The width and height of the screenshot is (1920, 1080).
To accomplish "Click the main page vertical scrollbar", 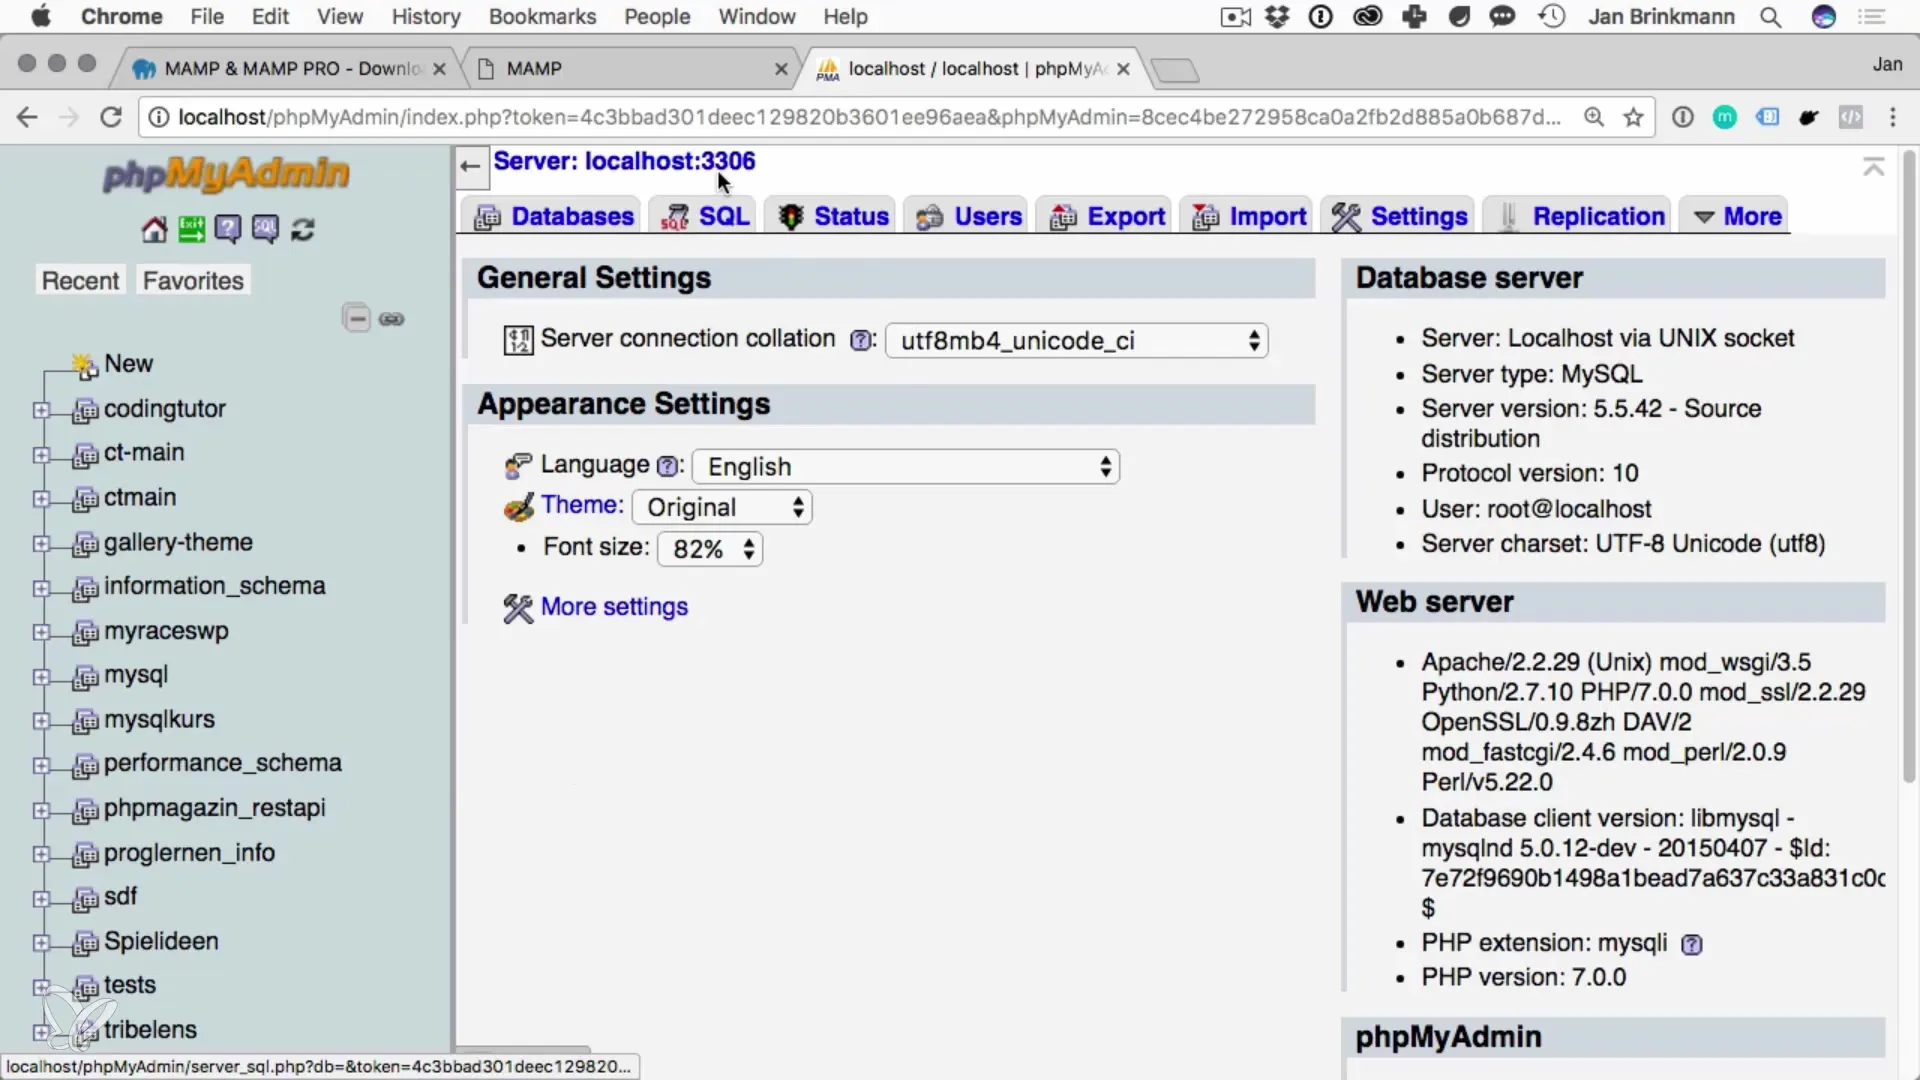I will (1908, 465).
